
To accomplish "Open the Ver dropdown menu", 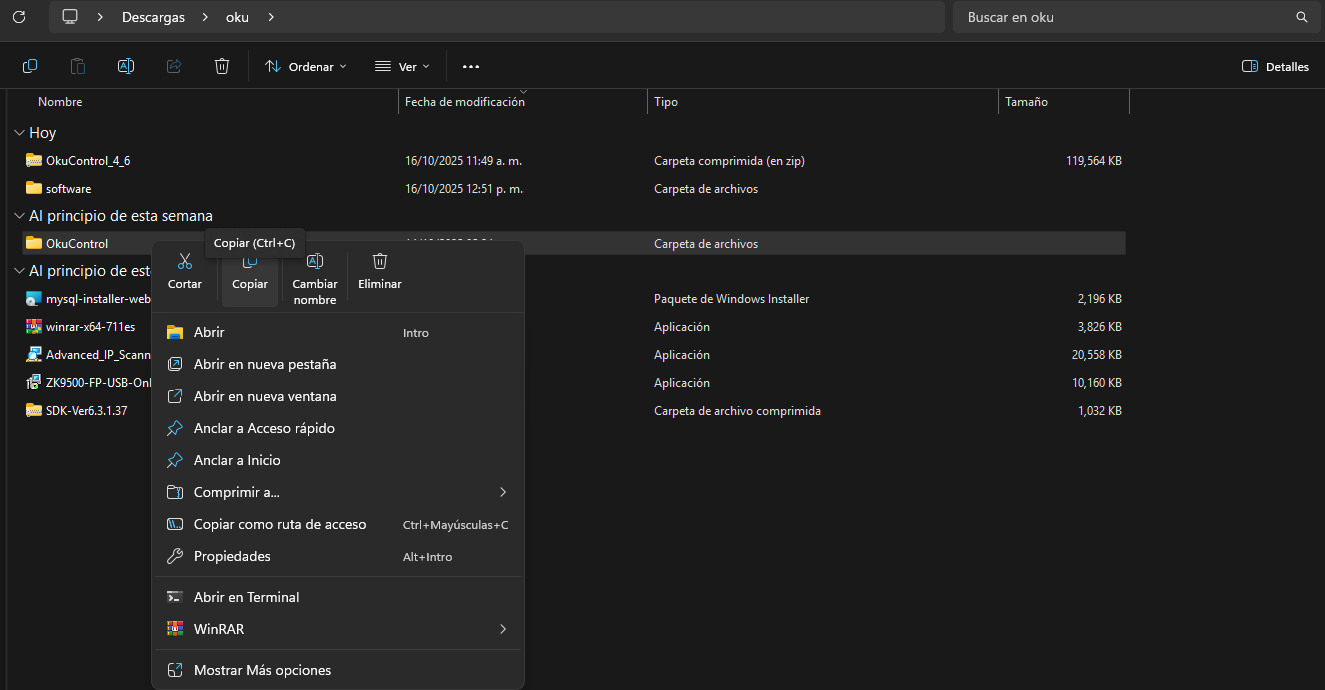I will click(x=402, y=66).
